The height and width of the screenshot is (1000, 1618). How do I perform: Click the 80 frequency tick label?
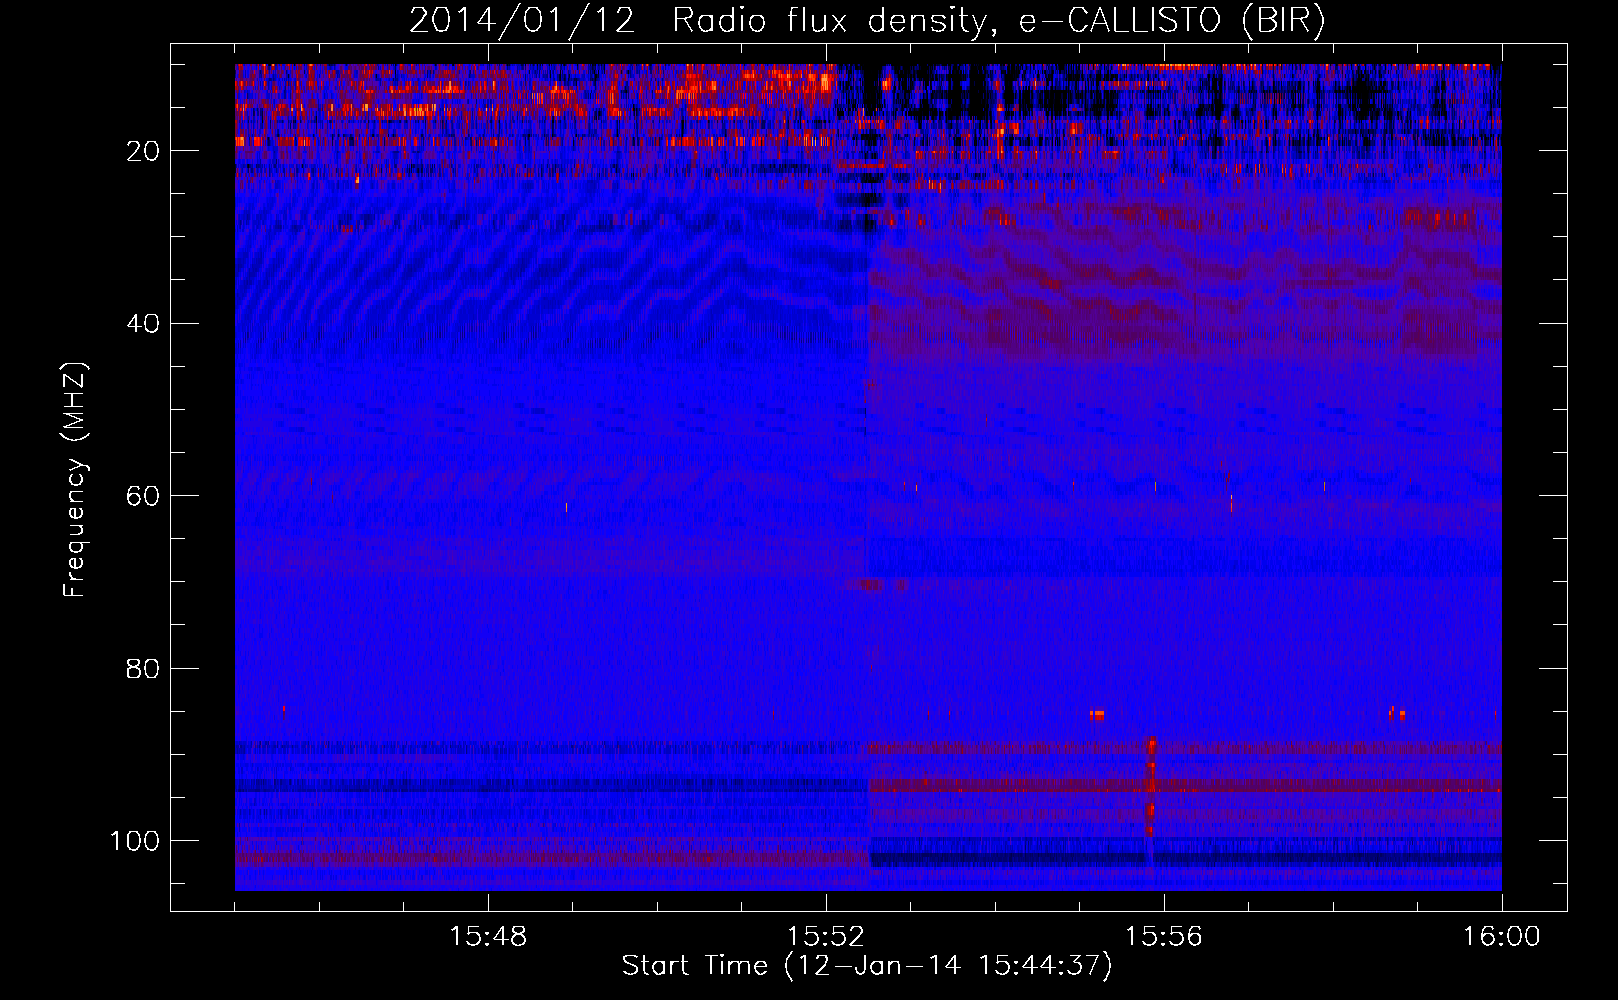[143, 668]
